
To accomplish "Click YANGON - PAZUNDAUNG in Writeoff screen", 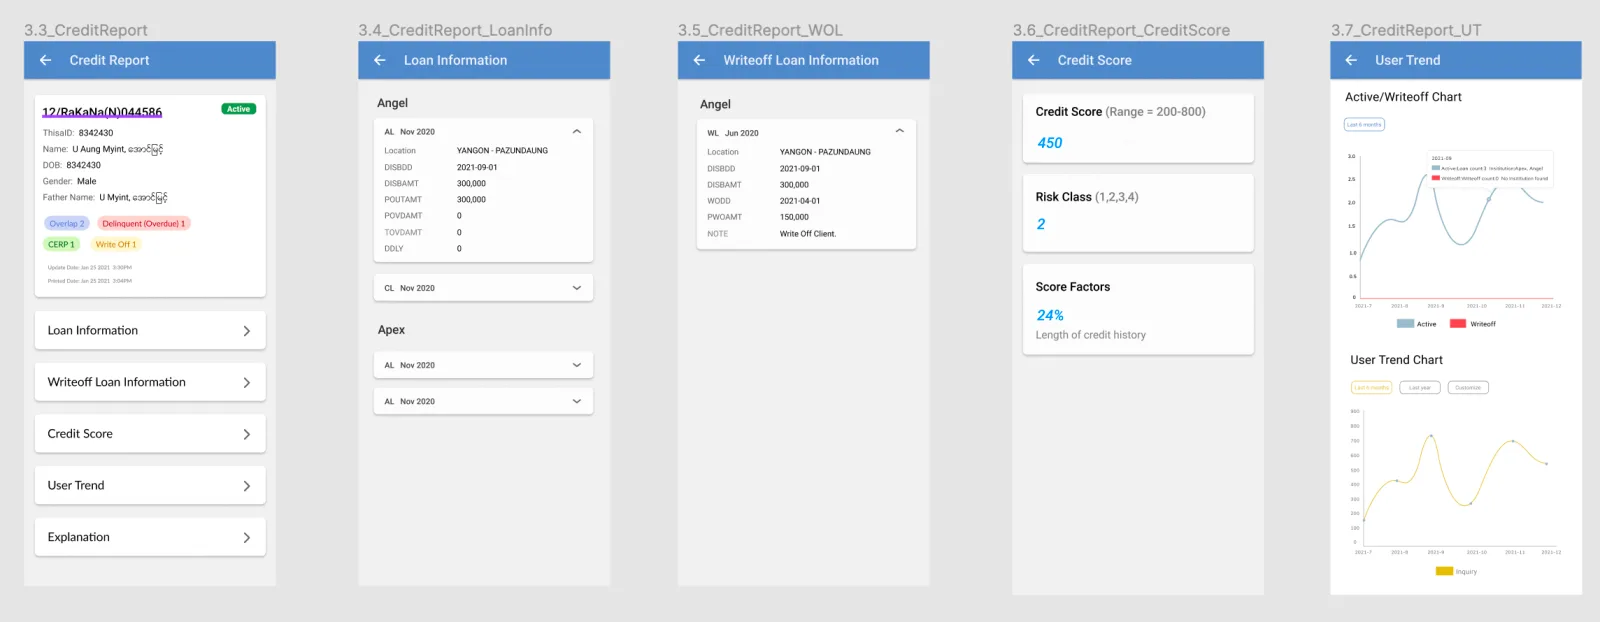I will coord(825,152).
